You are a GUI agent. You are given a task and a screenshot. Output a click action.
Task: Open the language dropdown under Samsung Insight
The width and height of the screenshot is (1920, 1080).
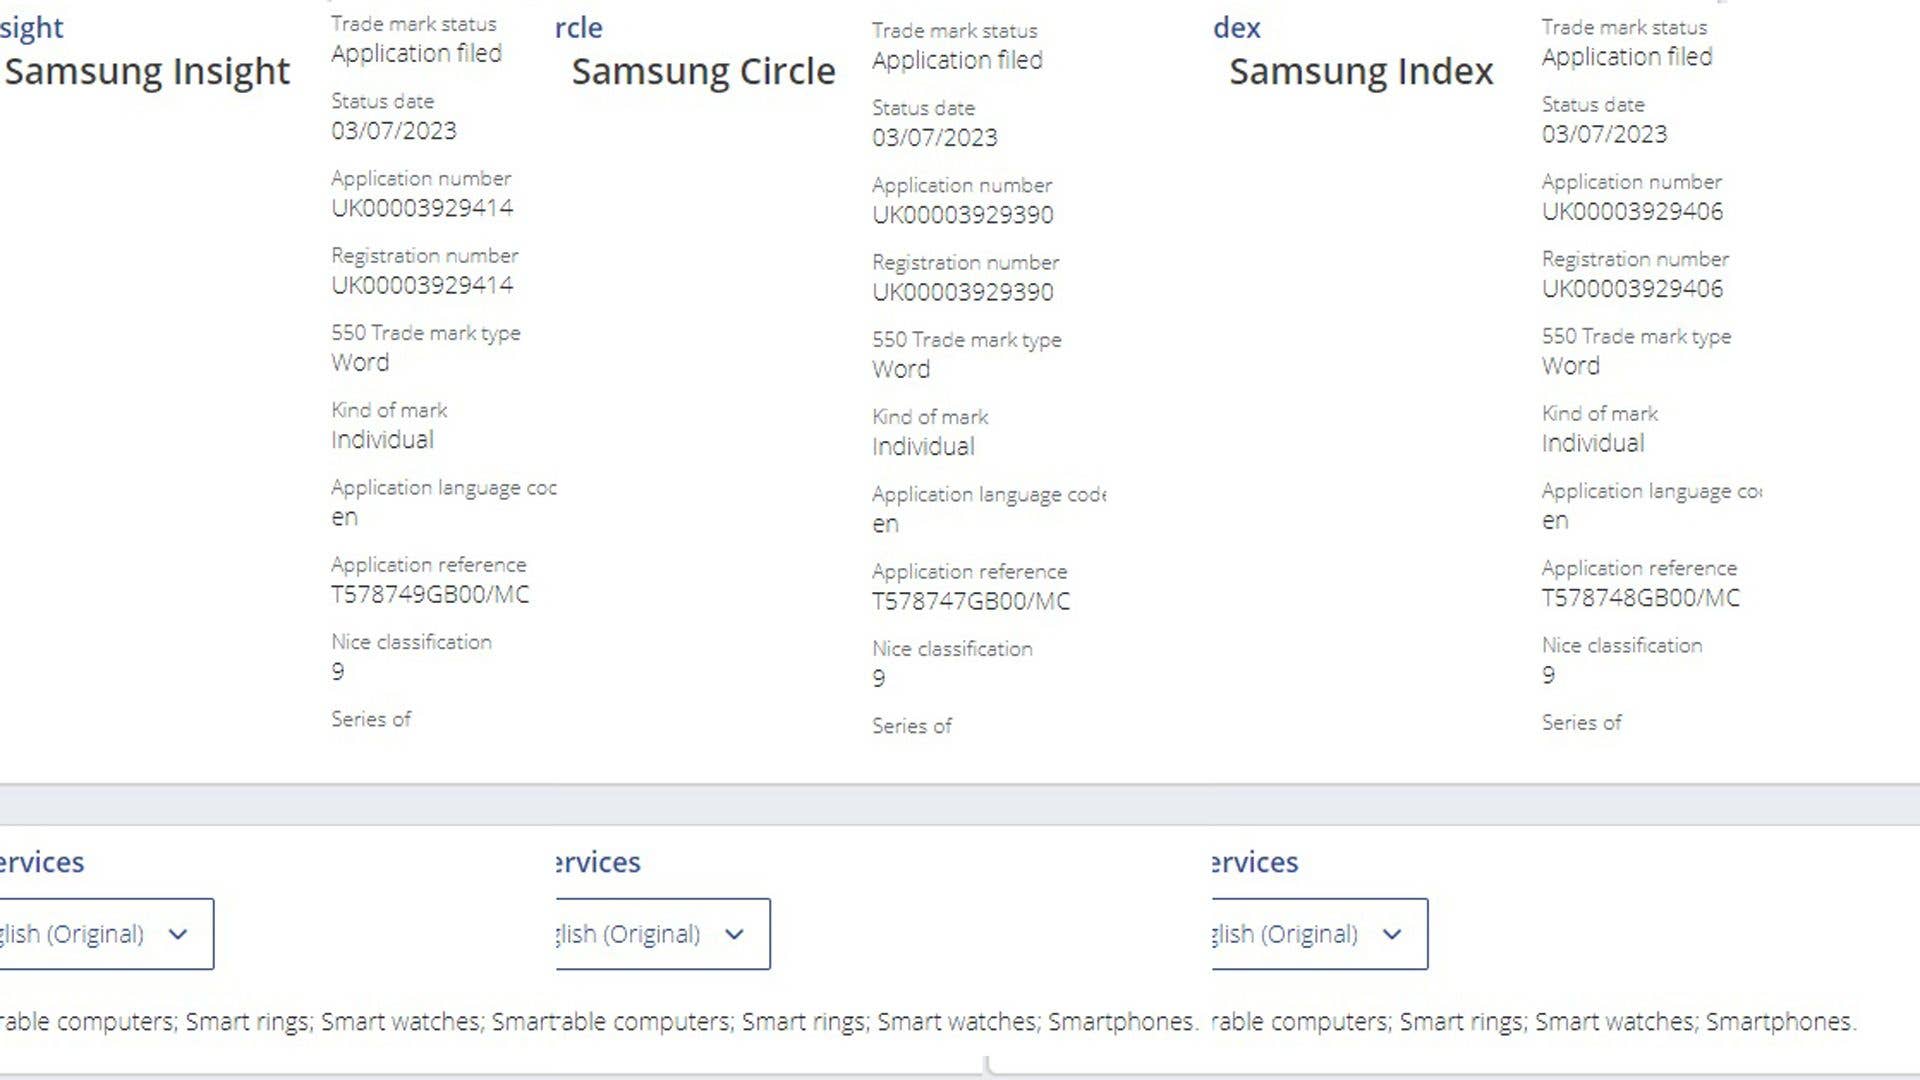(x=105, y=934)
